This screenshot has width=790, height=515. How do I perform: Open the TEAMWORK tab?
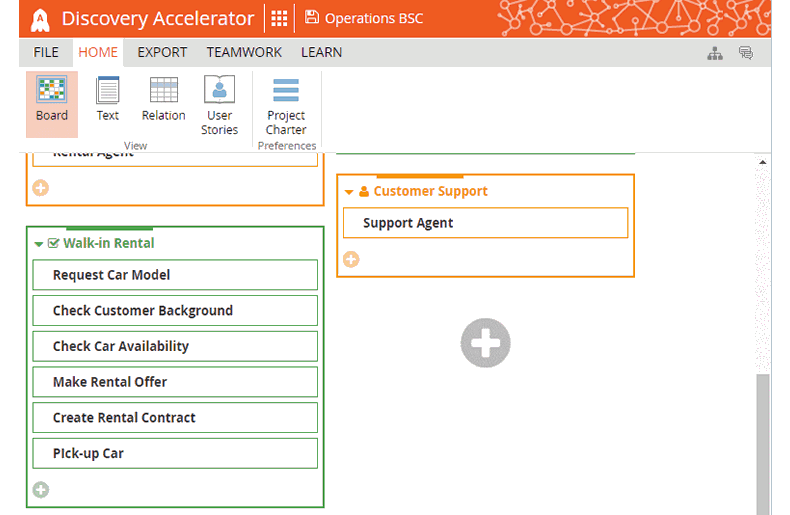click(x=244, y=52)
